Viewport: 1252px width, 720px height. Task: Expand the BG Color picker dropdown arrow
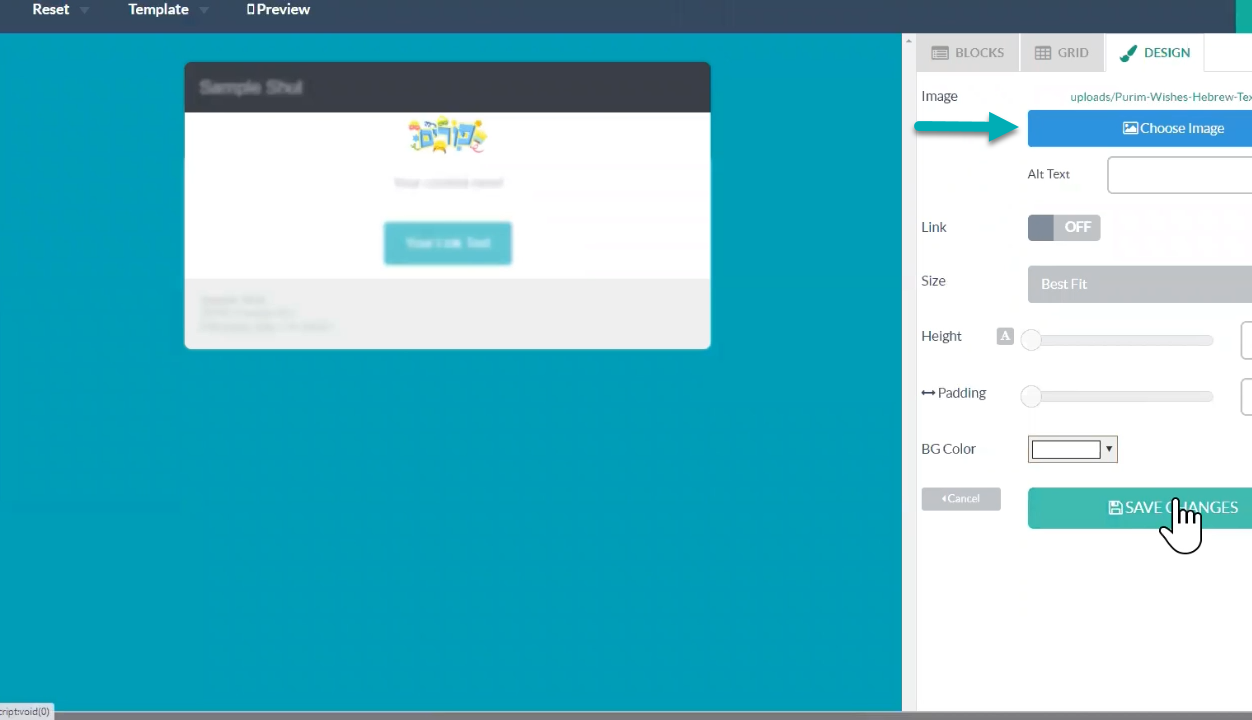click(1109, 450)
